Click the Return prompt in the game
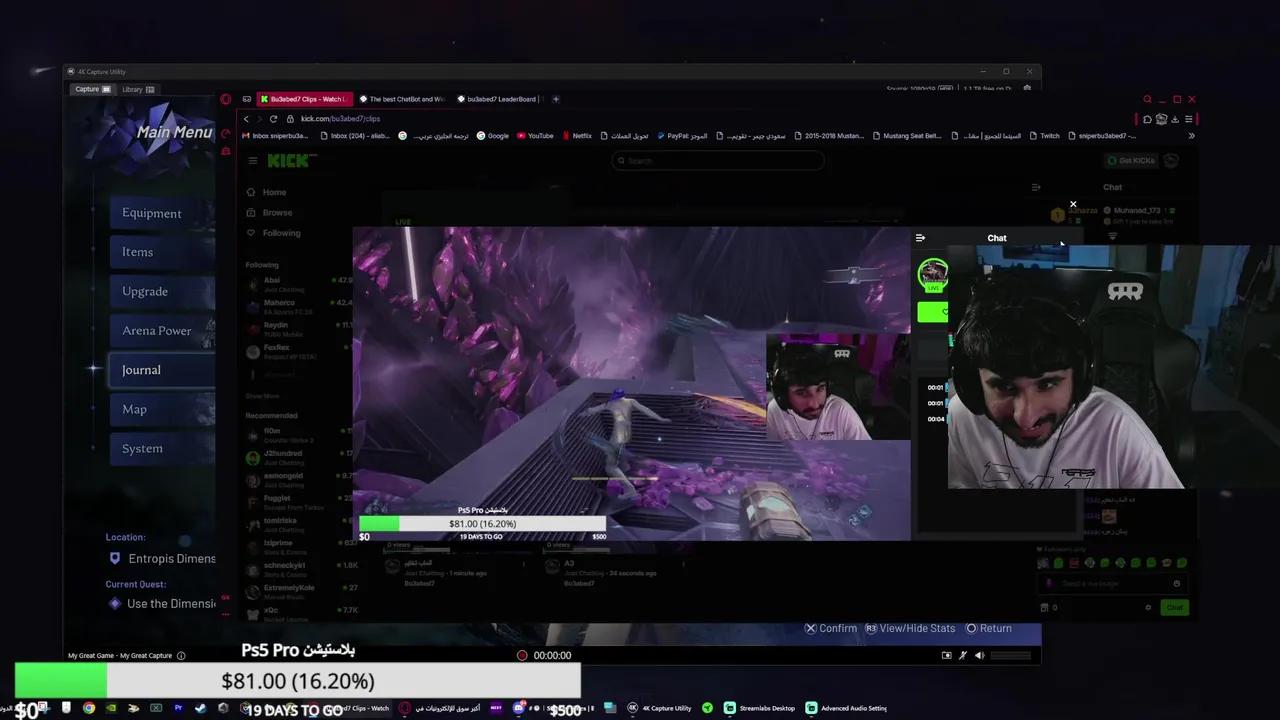The width and height of the screenshot is (1280, 720). click(988, 628)
